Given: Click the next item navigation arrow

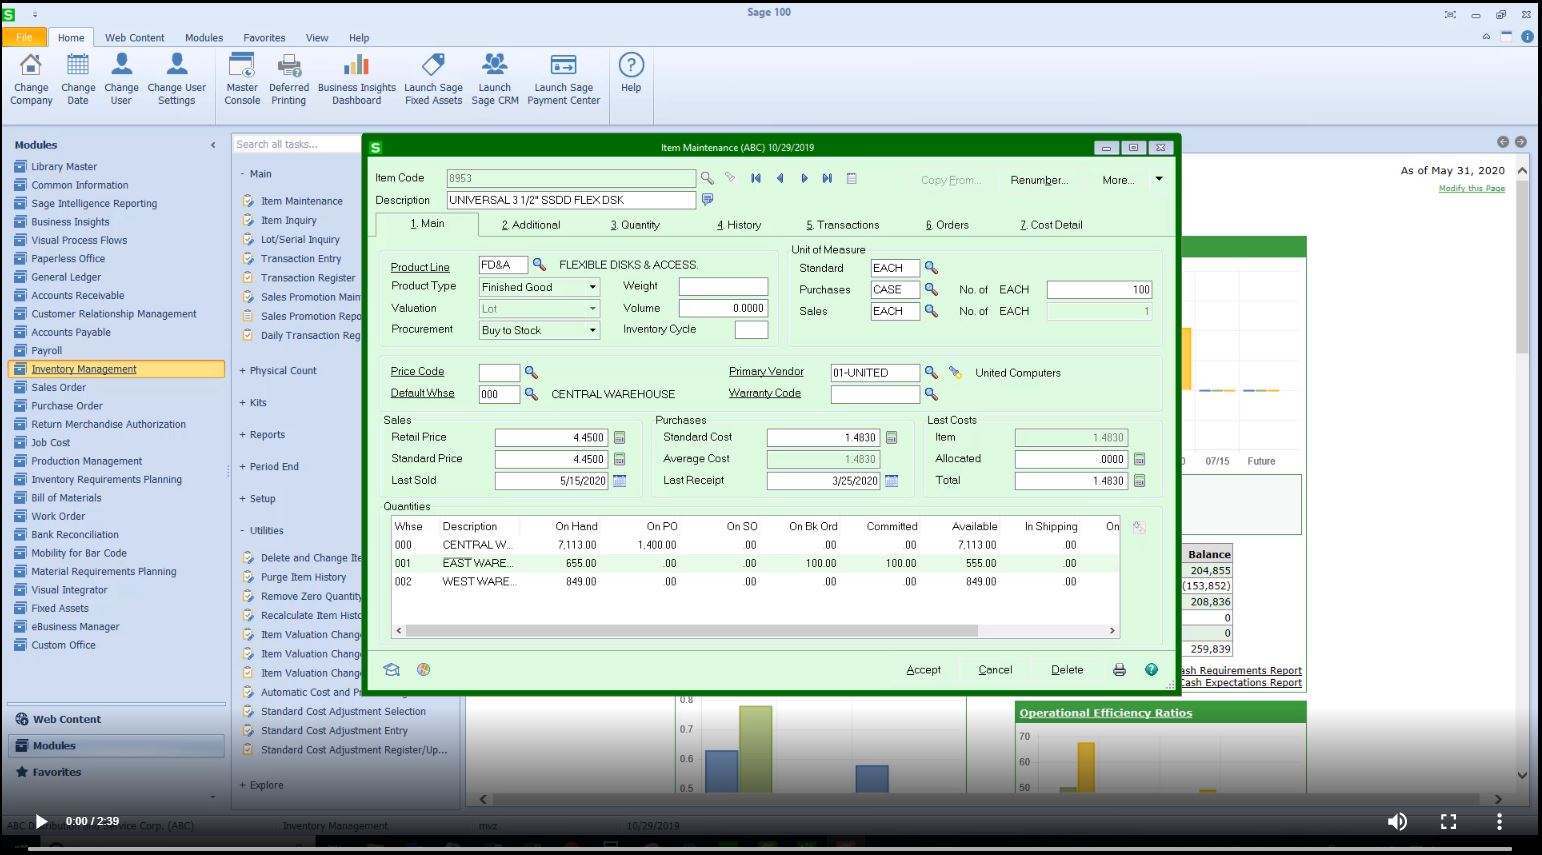Looking at the screenshot, I should pos(804,178).
